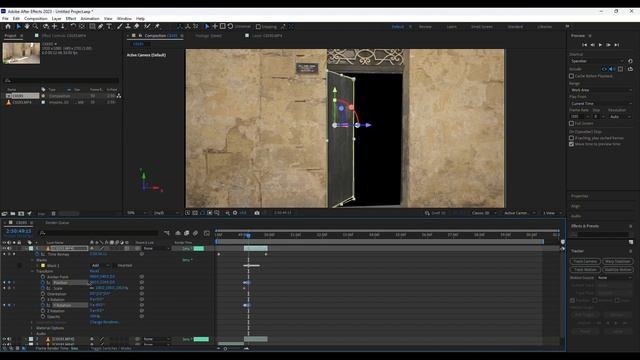Click Toggle Switches / Modes button
640x360 pixels.
[x=111, y=348]
